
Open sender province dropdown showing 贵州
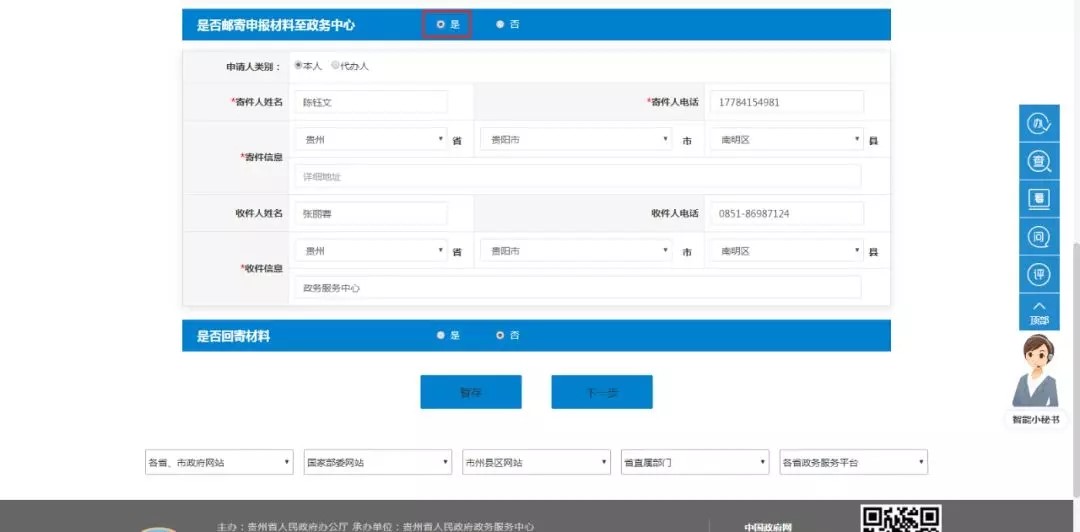pos(371,139)
